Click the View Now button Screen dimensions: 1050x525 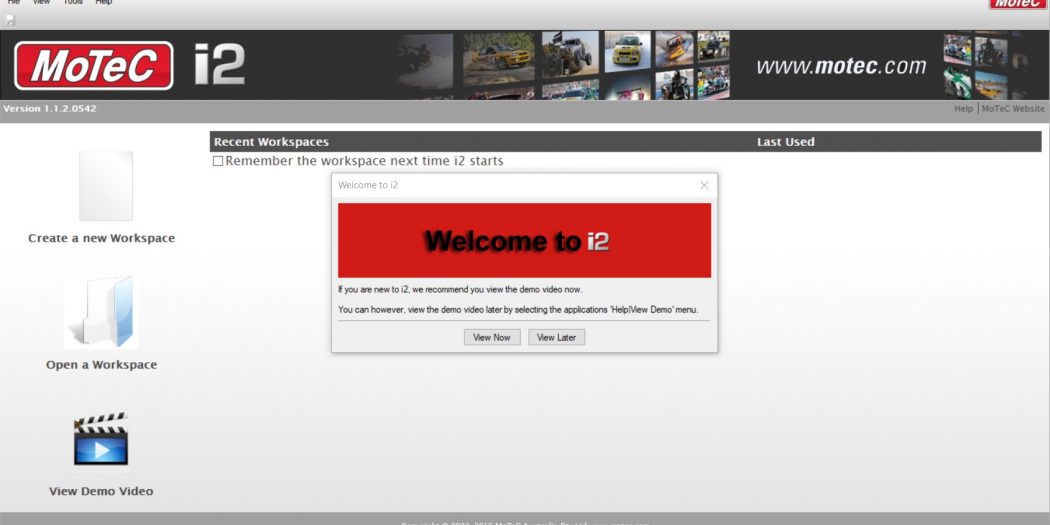click(492, 338)
